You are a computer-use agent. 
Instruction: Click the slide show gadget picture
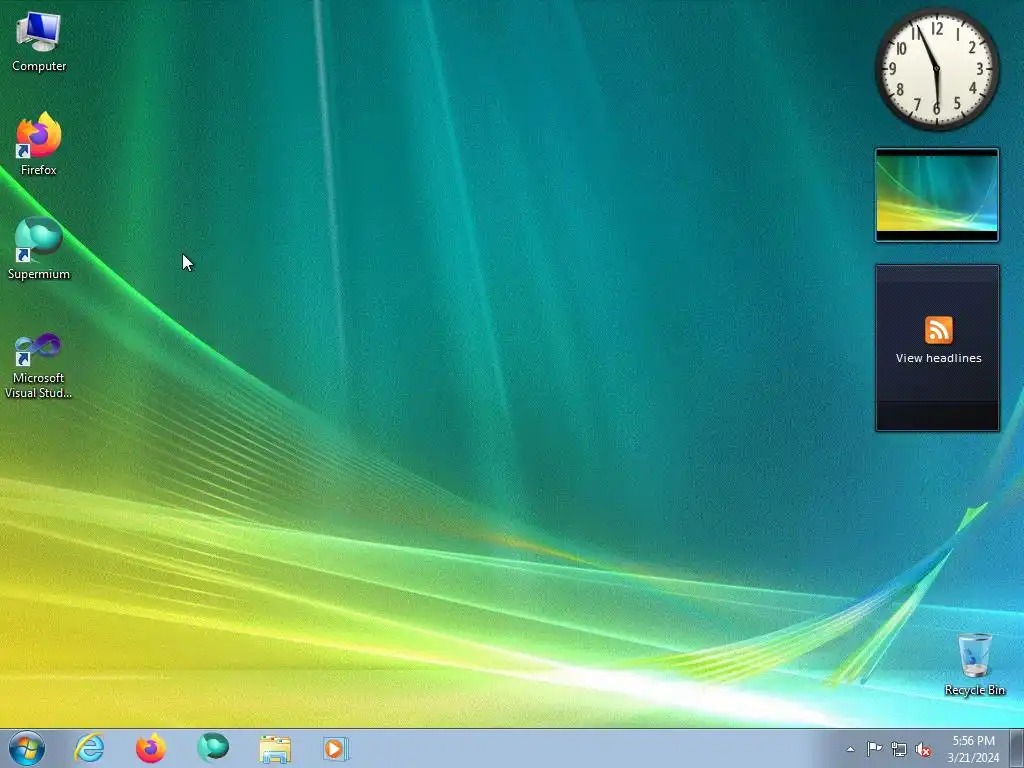(x=937, y=195)
